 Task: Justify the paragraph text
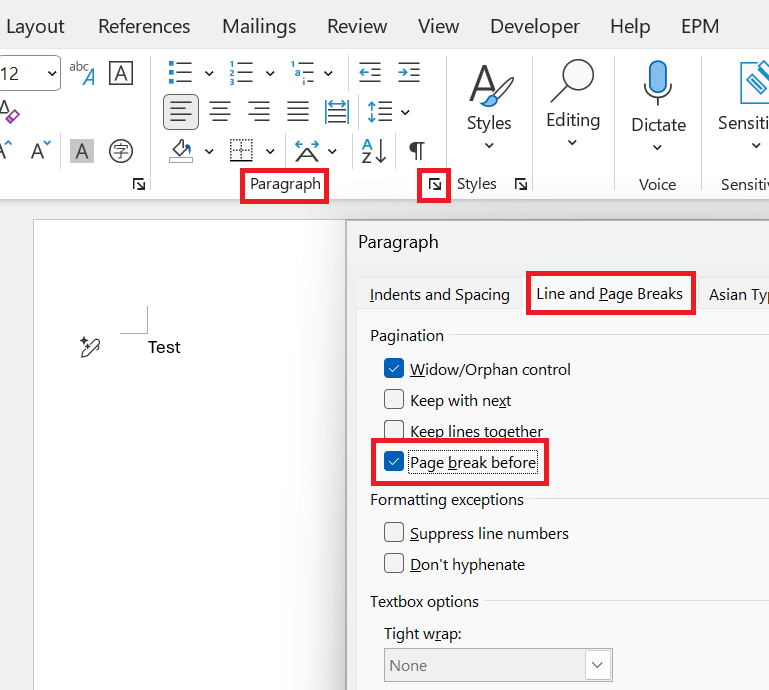pyautogui.click(x=298, y=112)
